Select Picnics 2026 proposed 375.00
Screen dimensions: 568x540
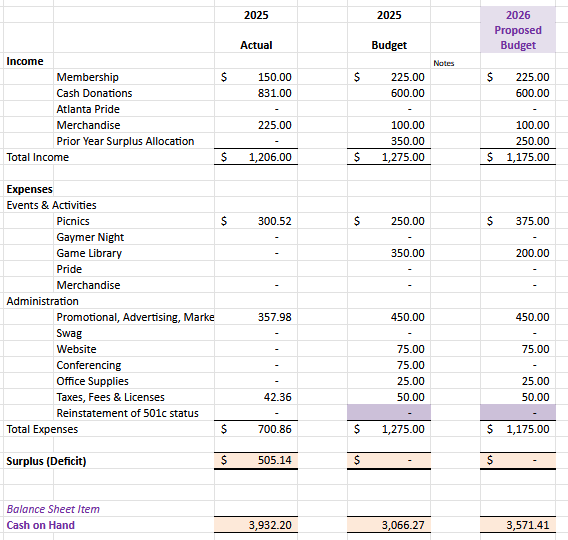coord(532,221)
